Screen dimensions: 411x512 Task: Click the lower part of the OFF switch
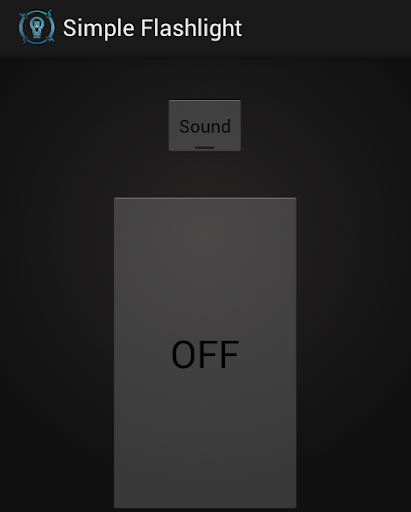pyautogui.click(x=205, y=440)
